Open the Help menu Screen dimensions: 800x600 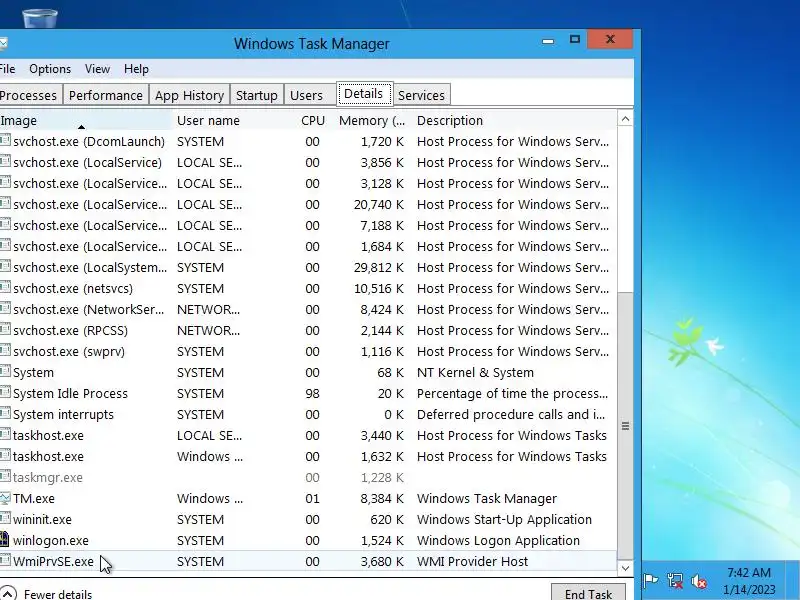(136, 69)
